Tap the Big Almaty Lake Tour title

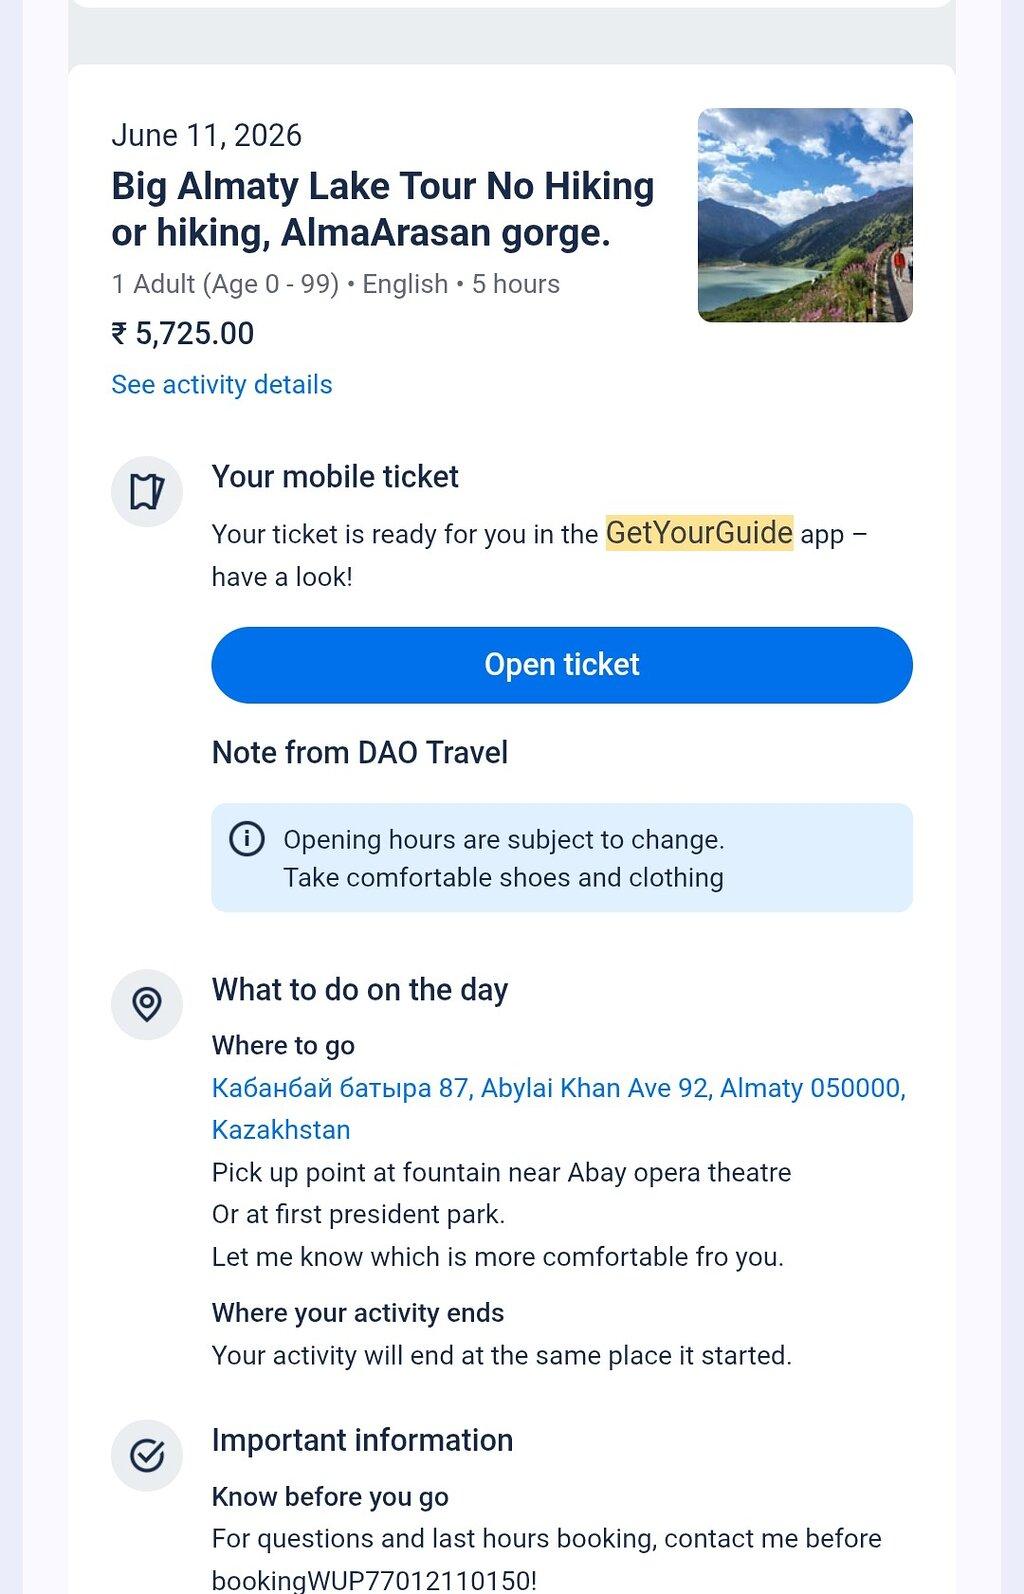383,209
